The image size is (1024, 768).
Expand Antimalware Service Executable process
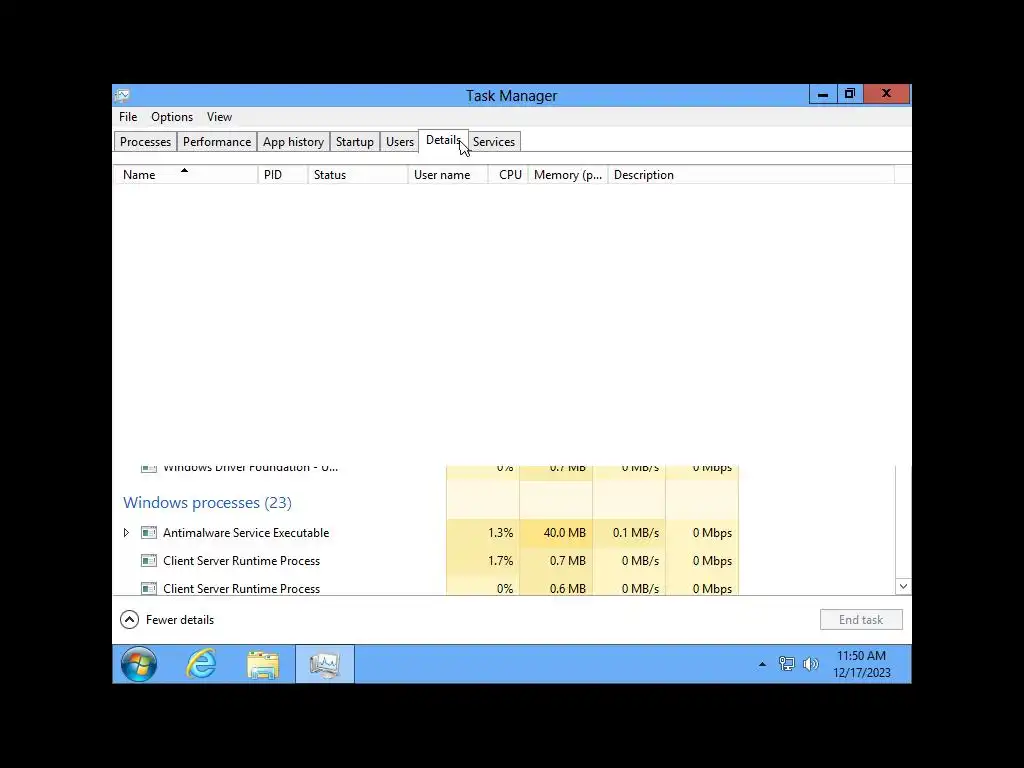(127, 533)
